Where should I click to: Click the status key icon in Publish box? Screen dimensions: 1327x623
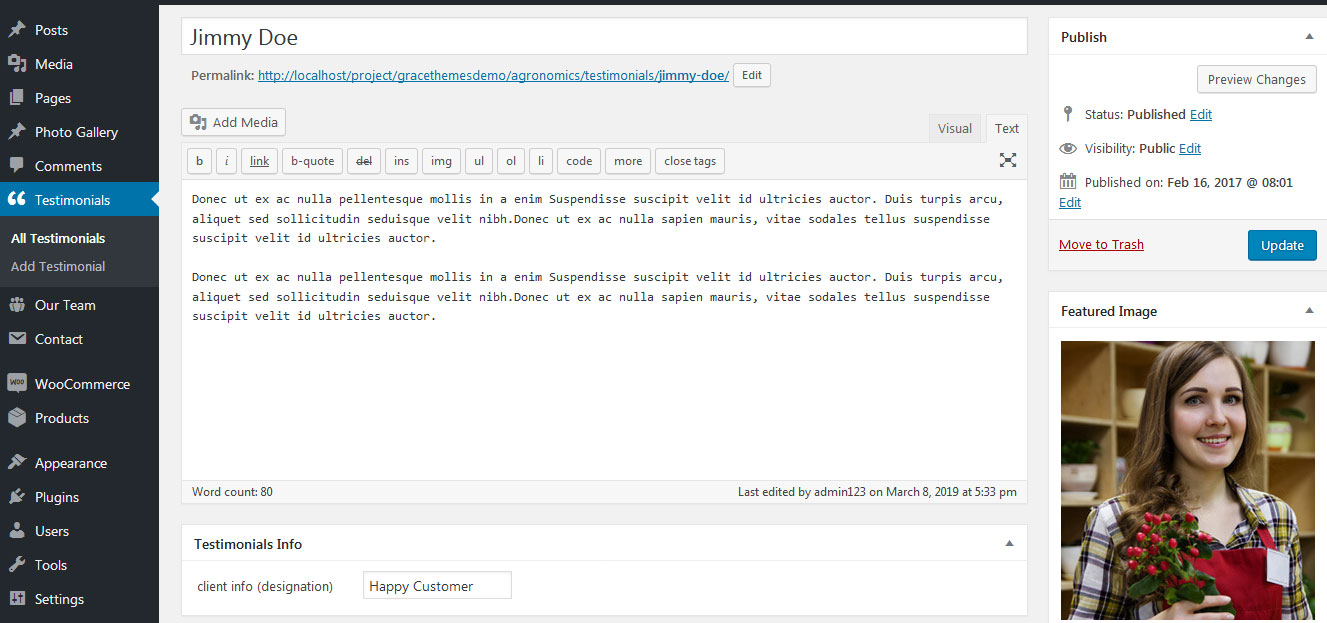pos(1068,114)
